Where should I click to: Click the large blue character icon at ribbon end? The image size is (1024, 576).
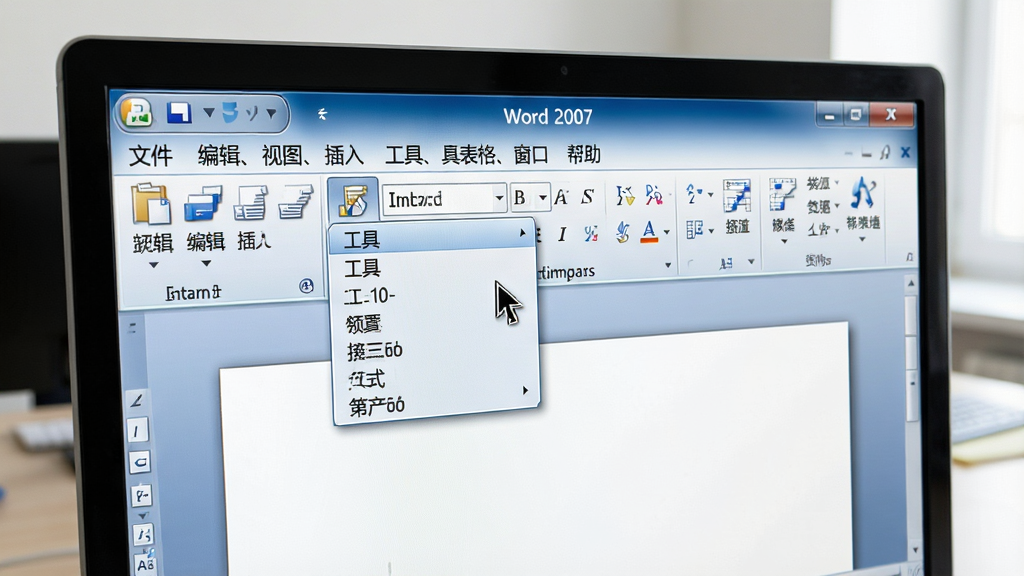click(x=863, y=193)
